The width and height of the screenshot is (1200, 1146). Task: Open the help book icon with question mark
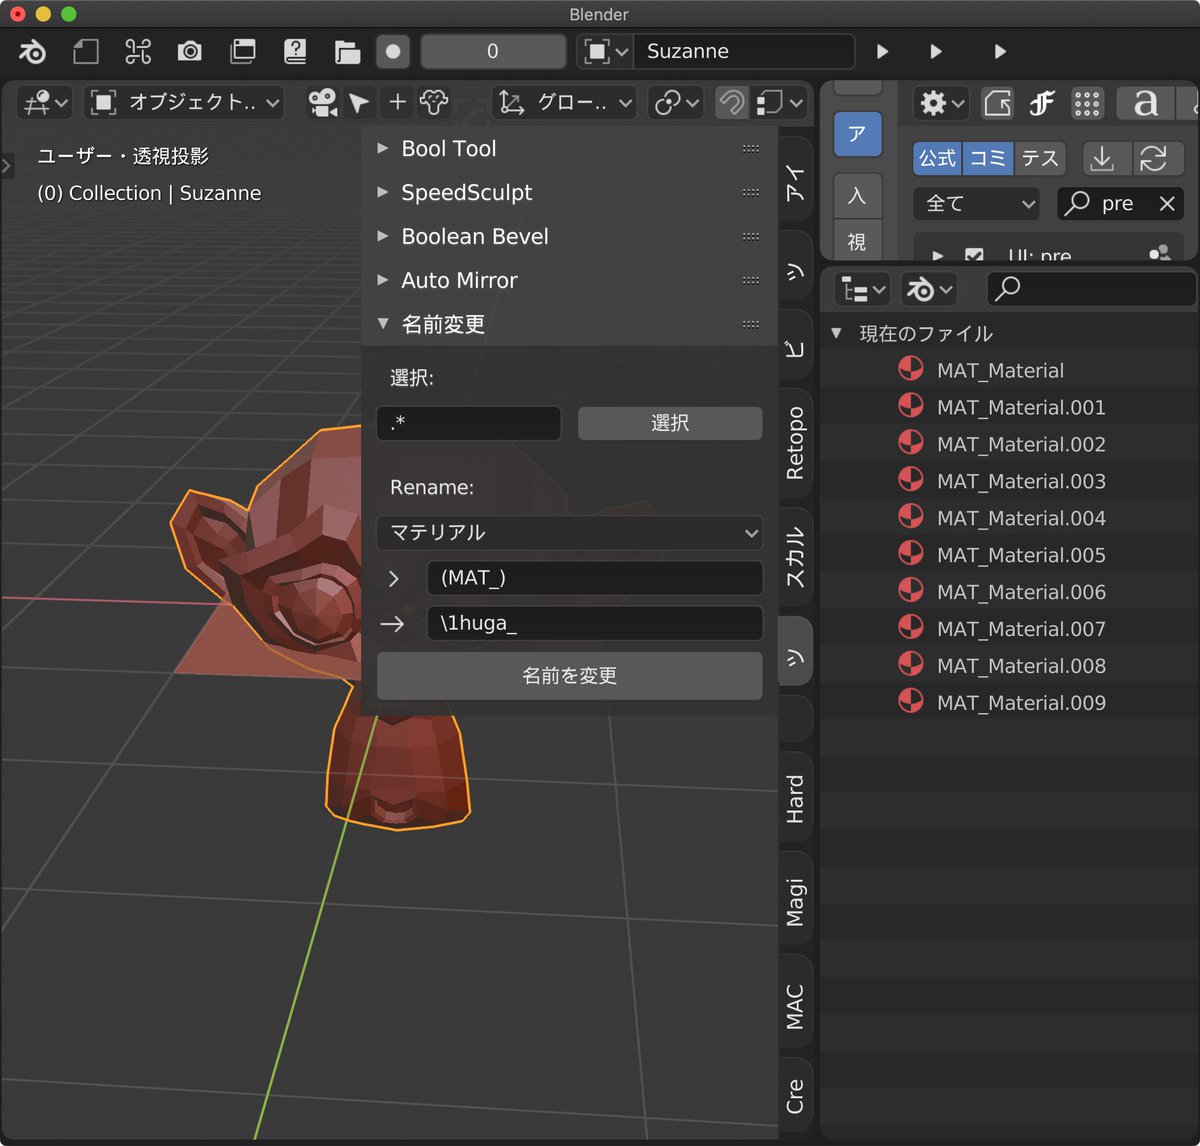pos(295,51)
